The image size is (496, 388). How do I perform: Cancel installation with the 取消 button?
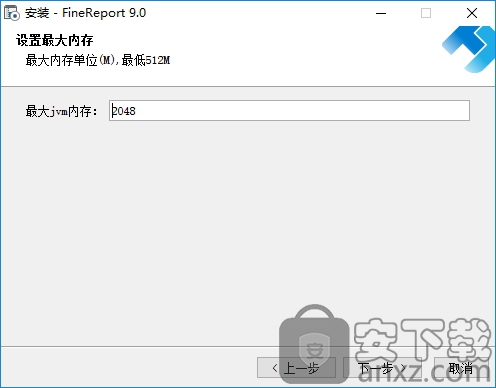461,368
